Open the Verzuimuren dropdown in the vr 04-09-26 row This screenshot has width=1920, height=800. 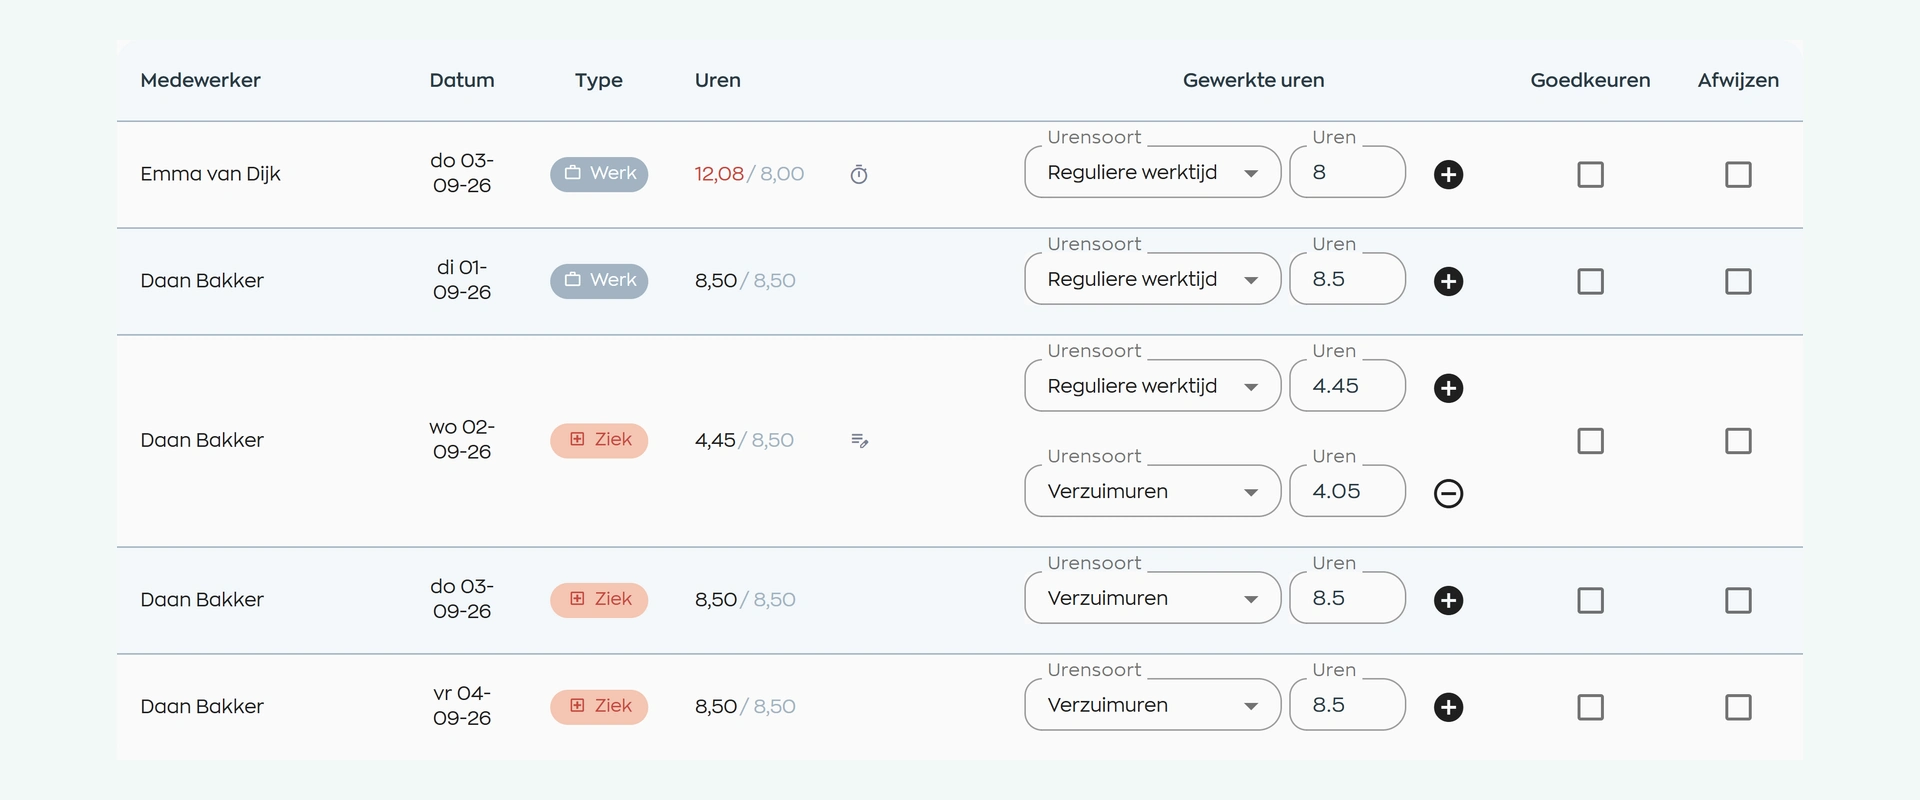(1153, 705)
